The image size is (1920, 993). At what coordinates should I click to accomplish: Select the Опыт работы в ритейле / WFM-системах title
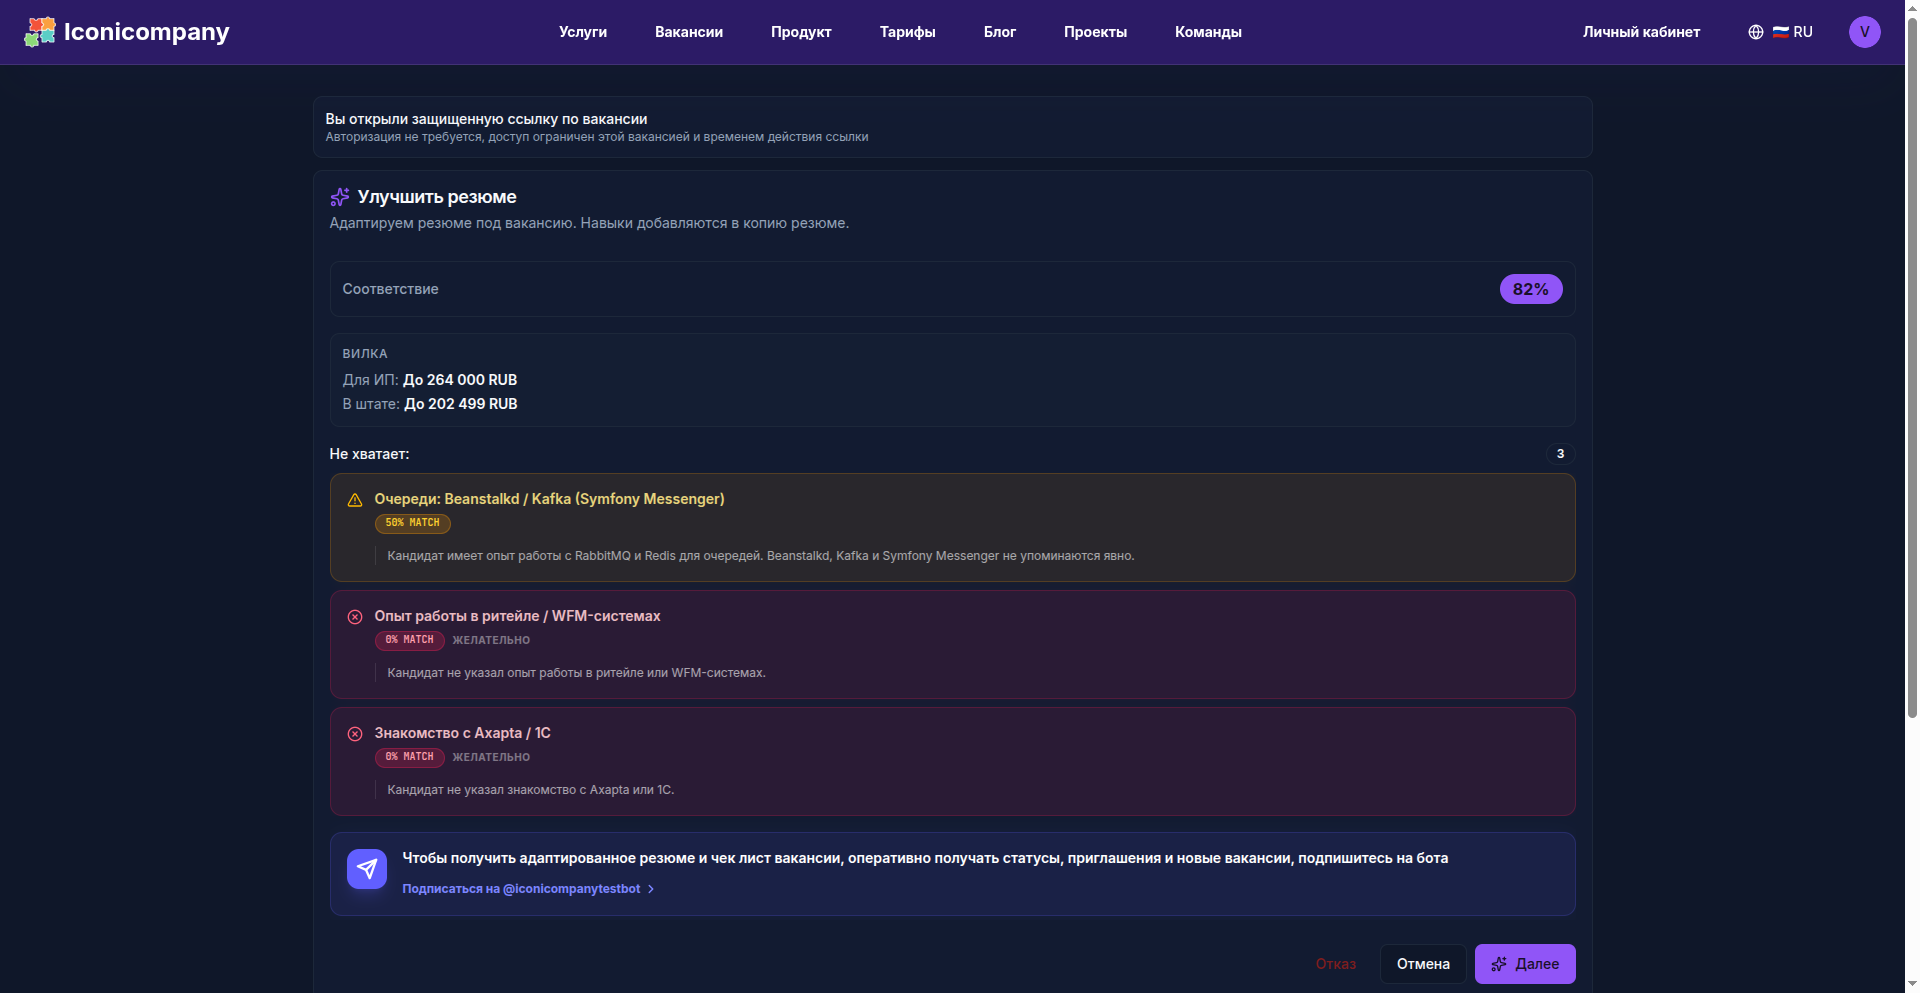pos(517,616)
